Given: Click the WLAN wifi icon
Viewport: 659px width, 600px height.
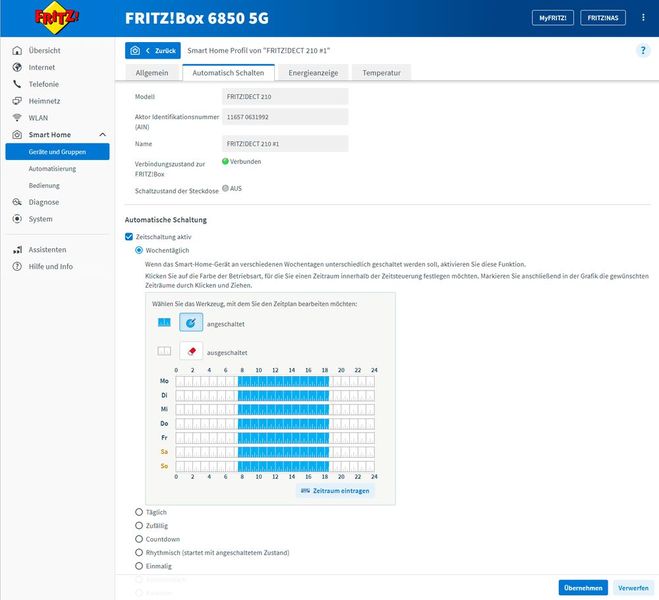Looking at the screenshot, I should [x=17, y=118].
